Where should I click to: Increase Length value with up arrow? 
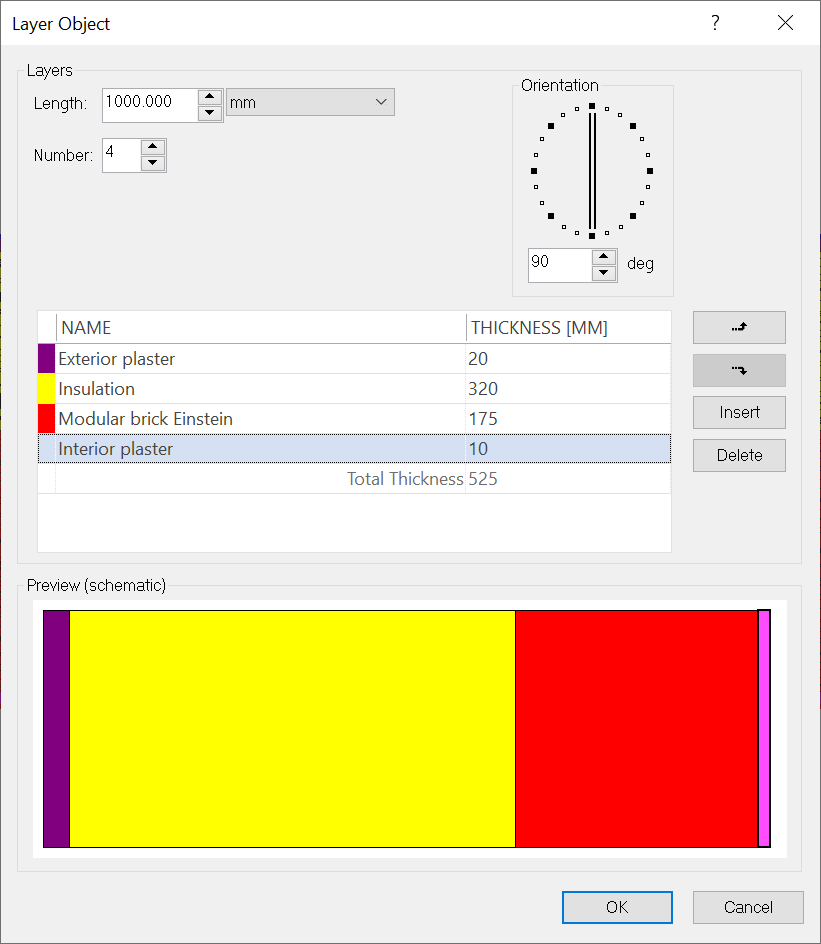(x=209, y=96)
